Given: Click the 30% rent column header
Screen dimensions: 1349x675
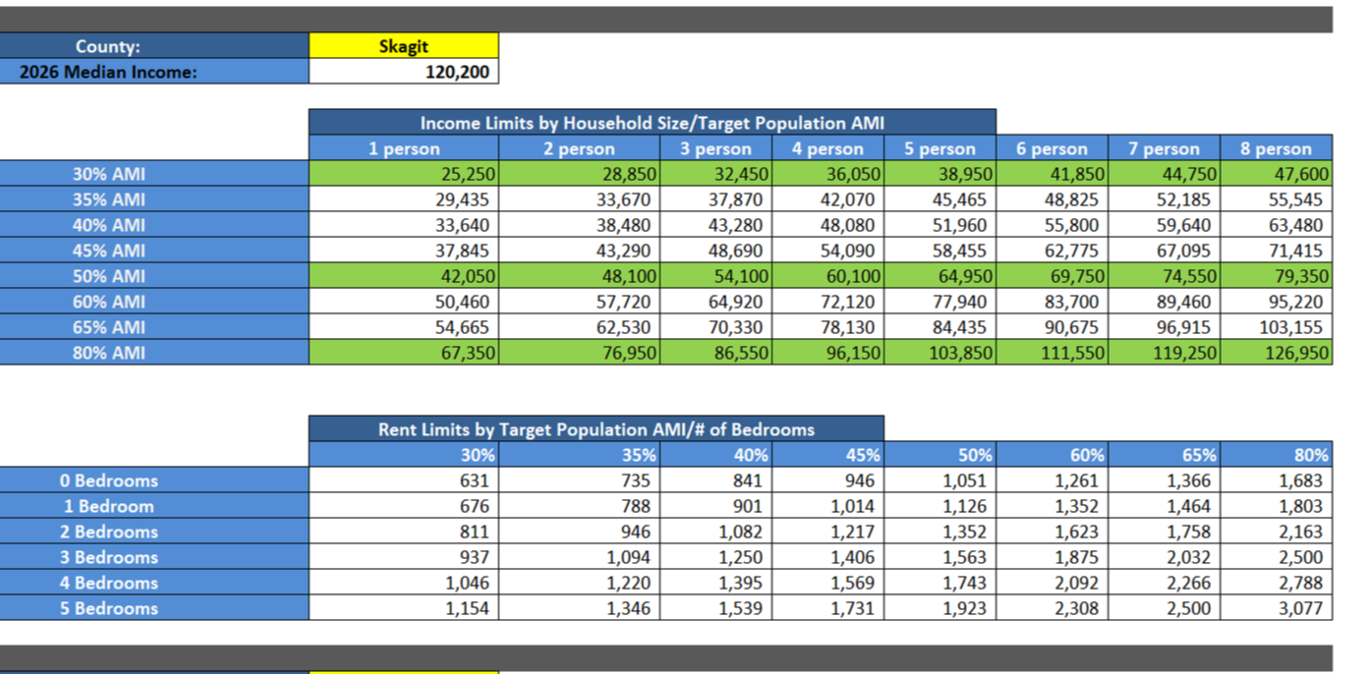Looking at the screenshot, I should pyautogui.click(x=403, y=454).
